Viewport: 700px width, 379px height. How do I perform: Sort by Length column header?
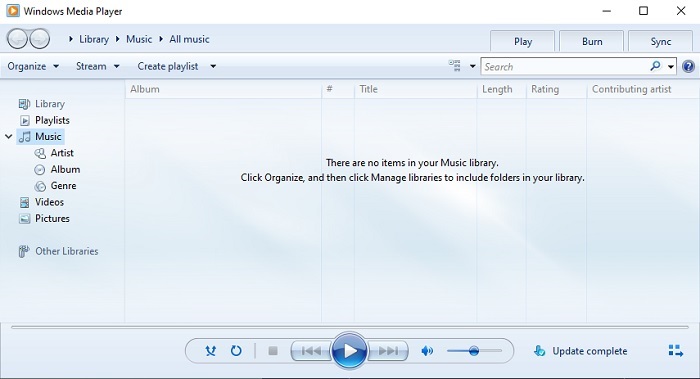click(x=501, y=89)
